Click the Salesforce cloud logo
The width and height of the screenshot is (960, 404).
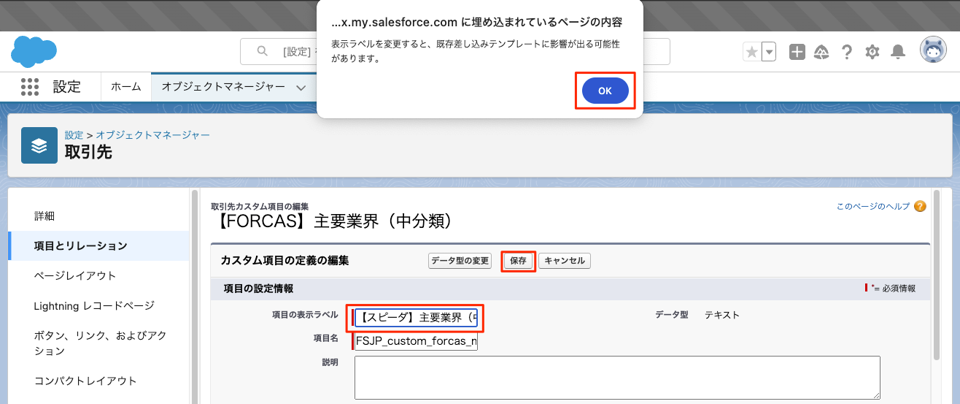point(34,52)
